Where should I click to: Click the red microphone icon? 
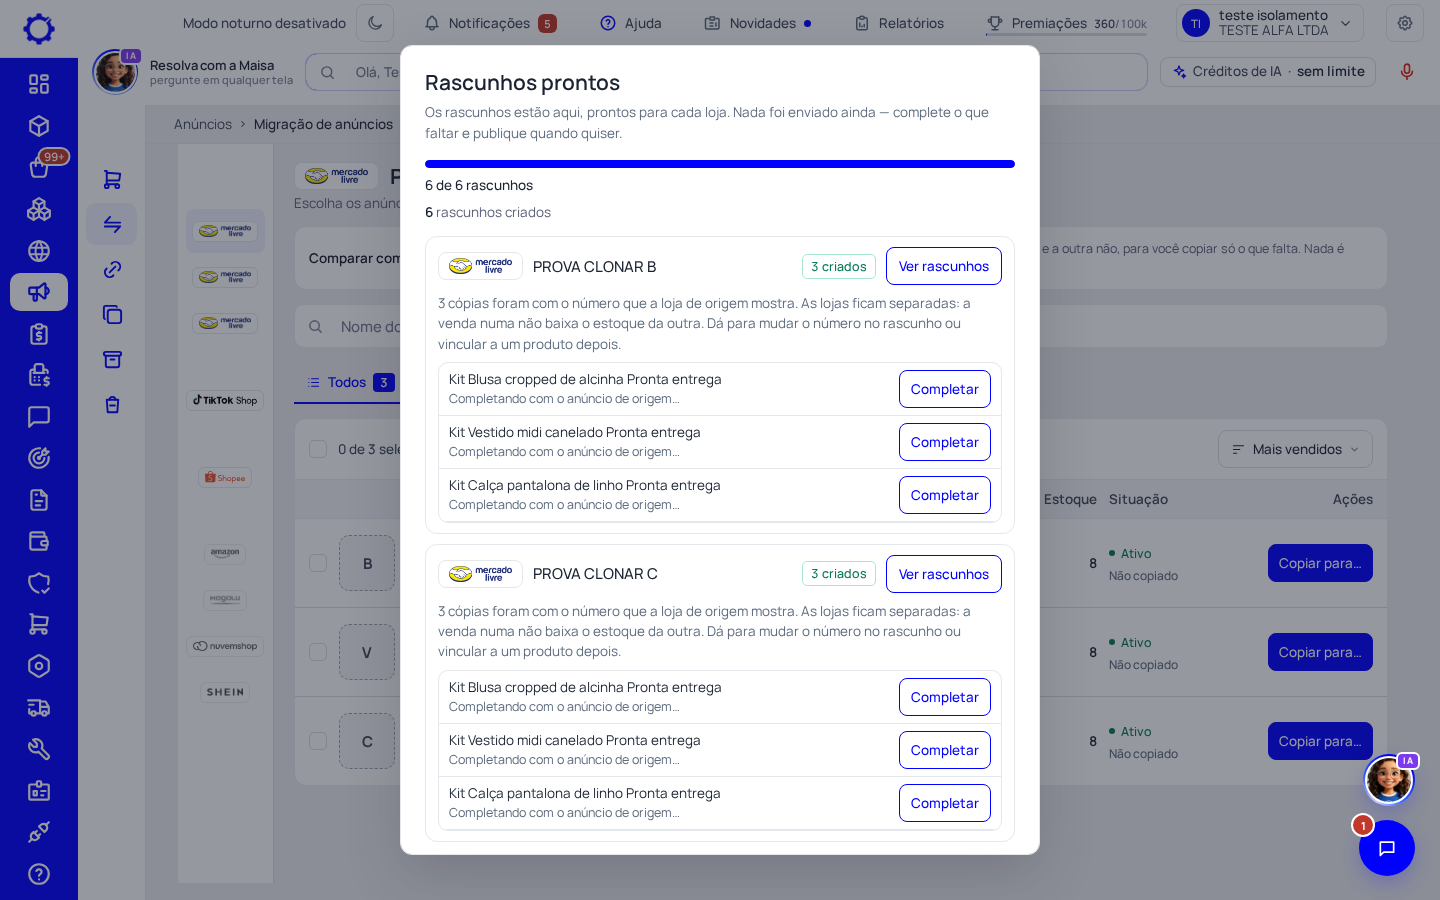pos(1407,71)
